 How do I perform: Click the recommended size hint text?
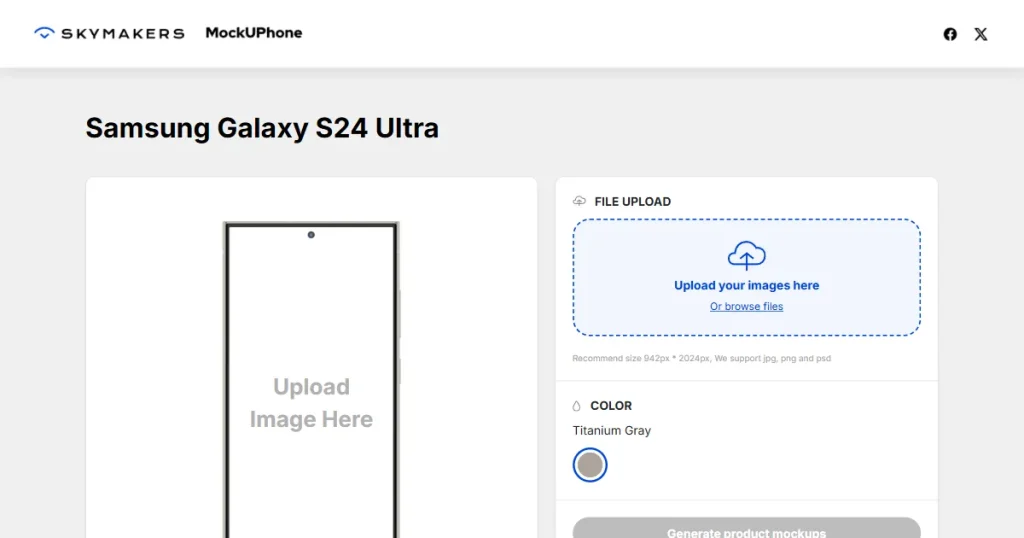click(701, 358)
